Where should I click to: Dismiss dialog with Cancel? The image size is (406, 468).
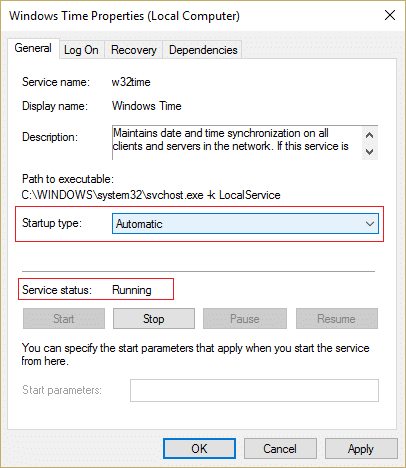(280, 449)
